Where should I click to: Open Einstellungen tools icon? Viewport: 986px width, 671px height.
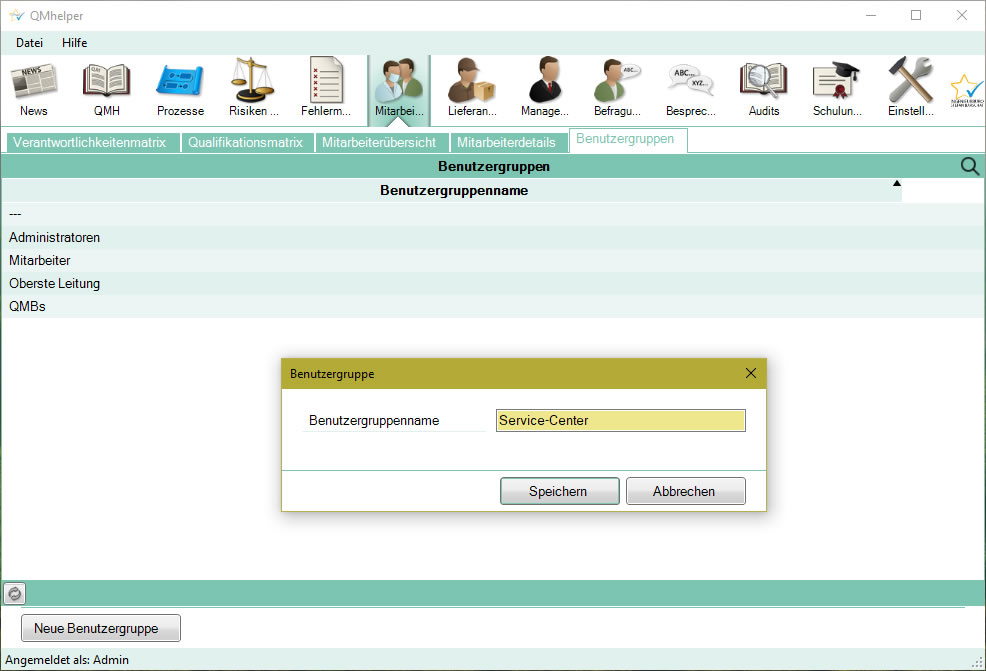point(910,88)
